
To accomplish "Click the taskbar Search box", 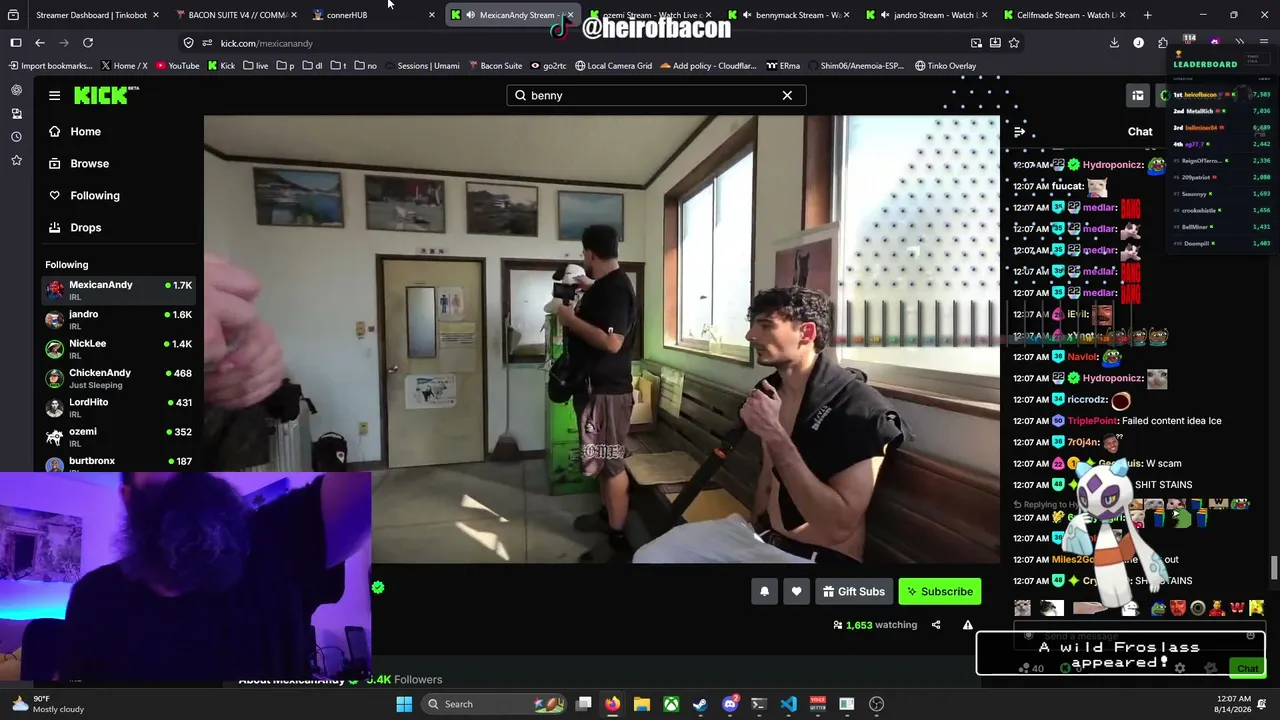I will 495,704.
